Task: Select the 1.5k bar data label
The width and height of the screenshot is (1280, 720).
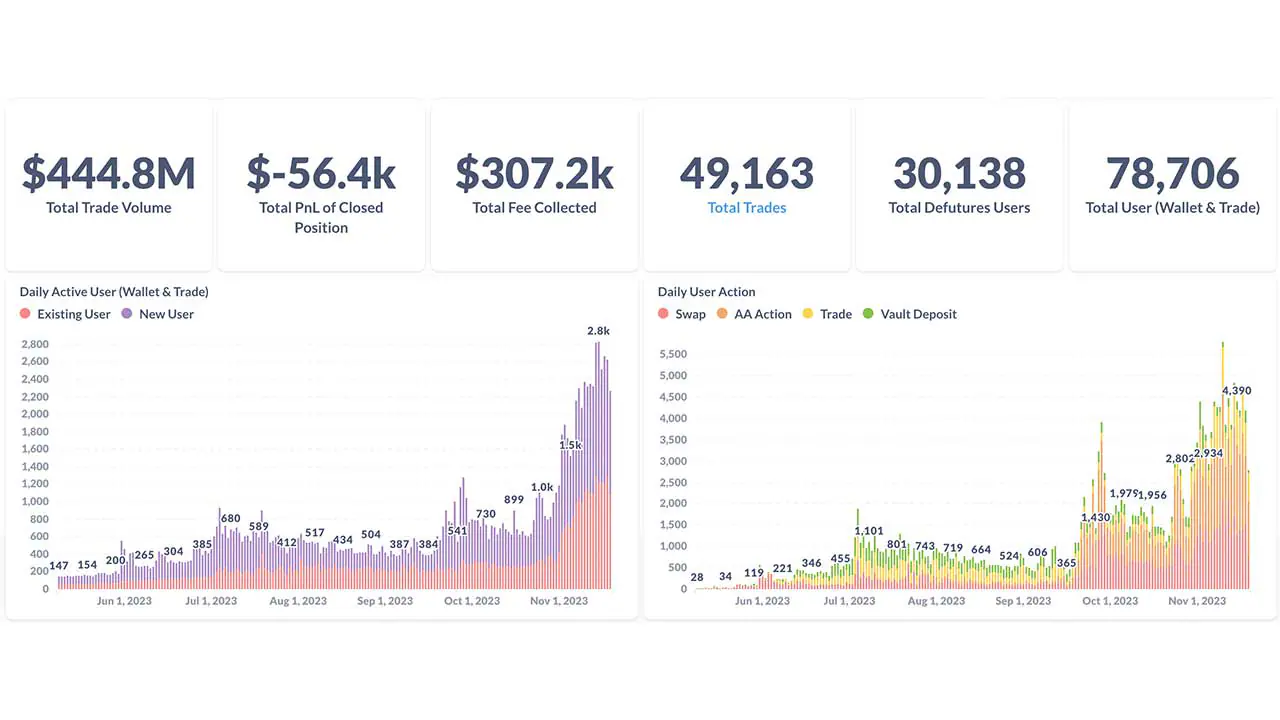Action: tap(570, 444)
